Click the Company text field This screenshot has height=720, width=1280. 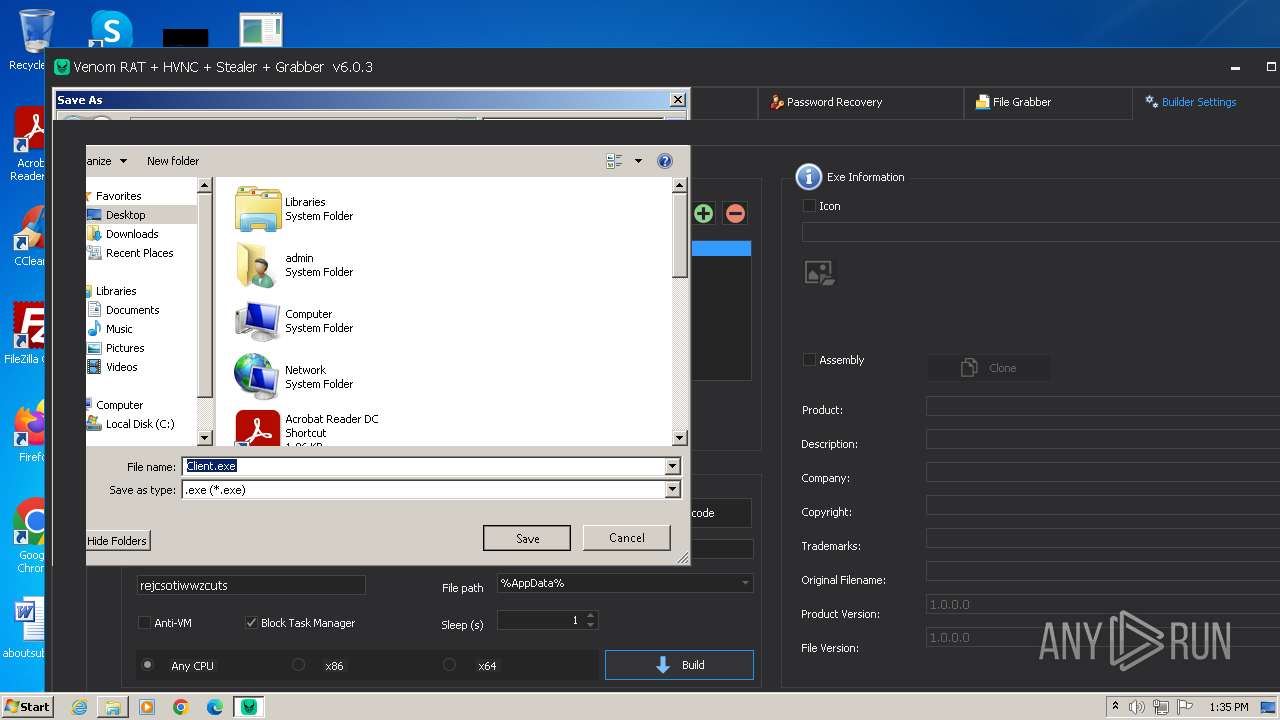1103,474
